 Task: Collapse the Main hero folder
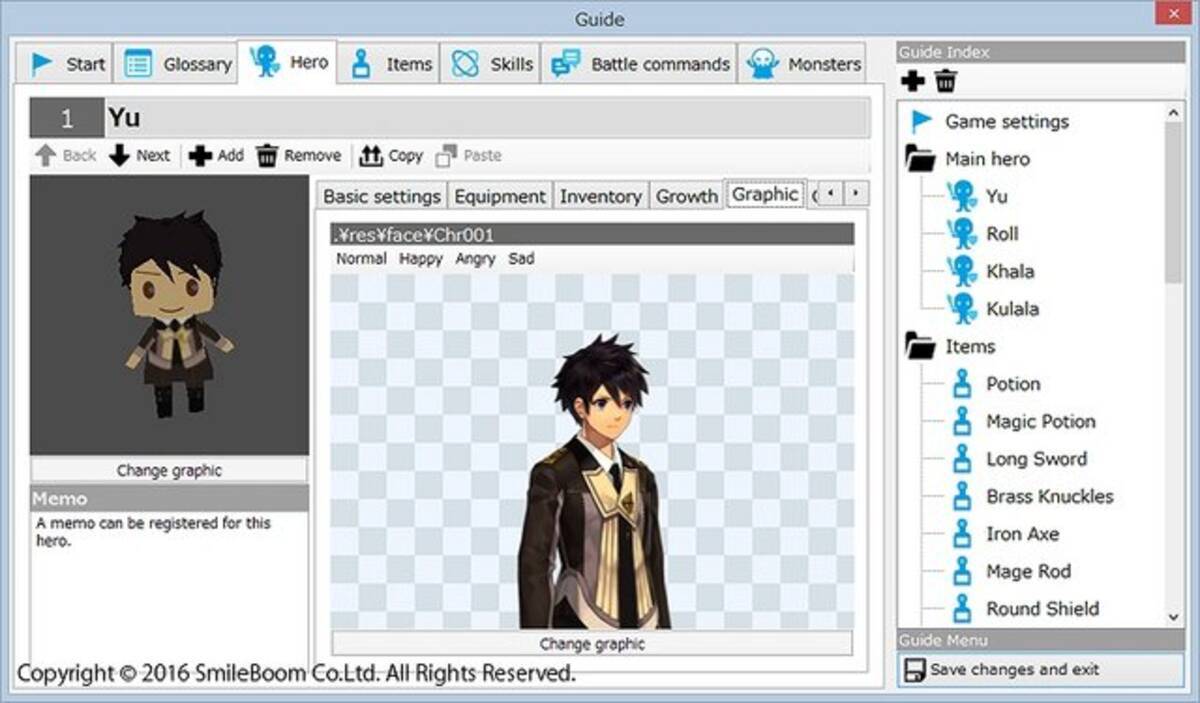(x=920, y=159)
